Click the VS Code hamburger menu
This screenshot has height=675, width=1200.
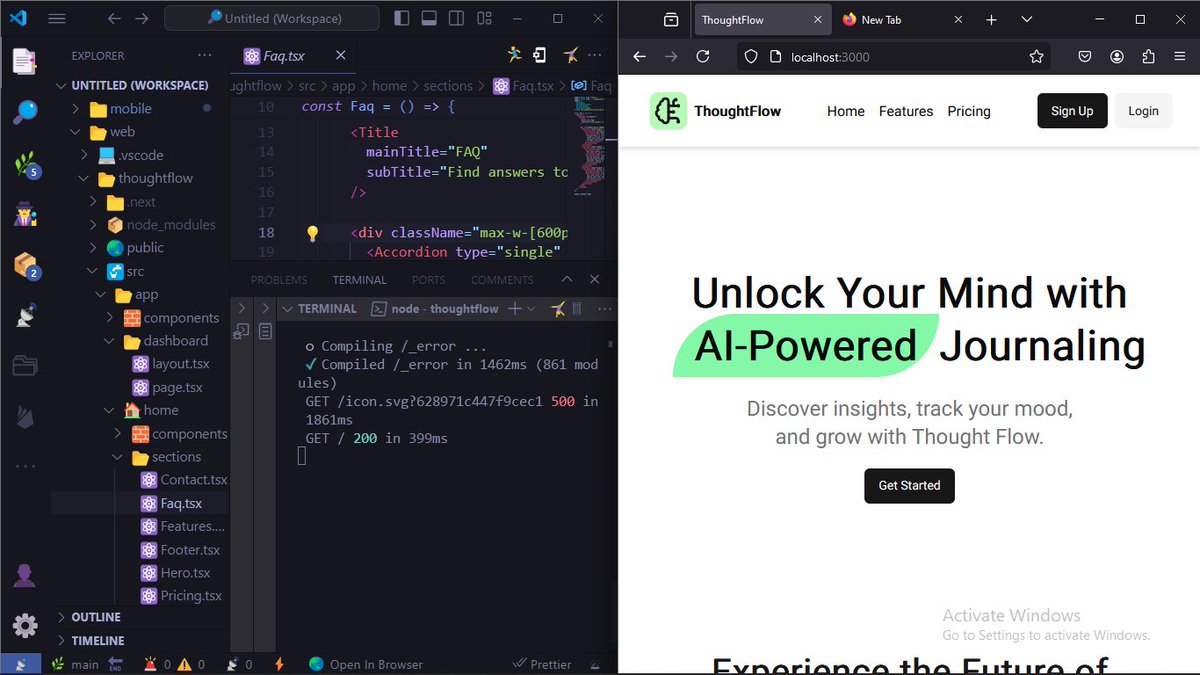(57, 19)
